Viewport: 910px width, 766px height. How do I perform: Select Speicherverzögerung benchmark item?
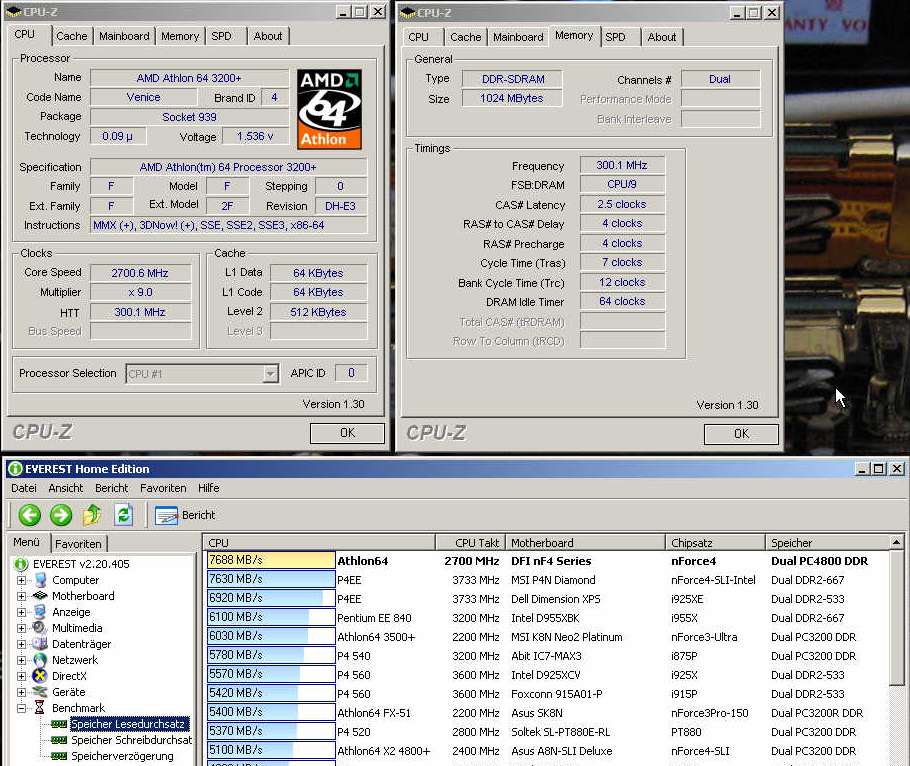tap(122, 756)
